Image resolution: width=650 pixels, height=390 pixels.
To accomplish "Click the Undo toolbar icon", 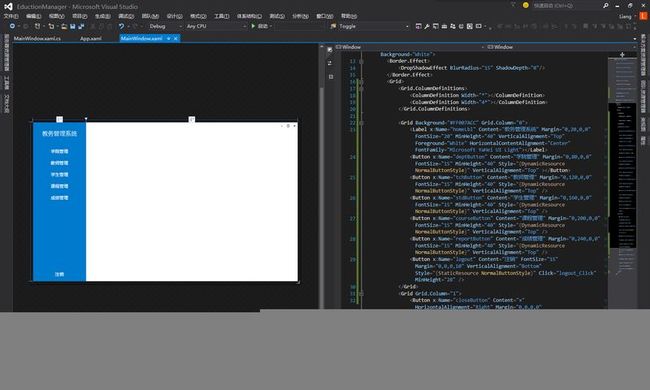I will coord(121,26).
